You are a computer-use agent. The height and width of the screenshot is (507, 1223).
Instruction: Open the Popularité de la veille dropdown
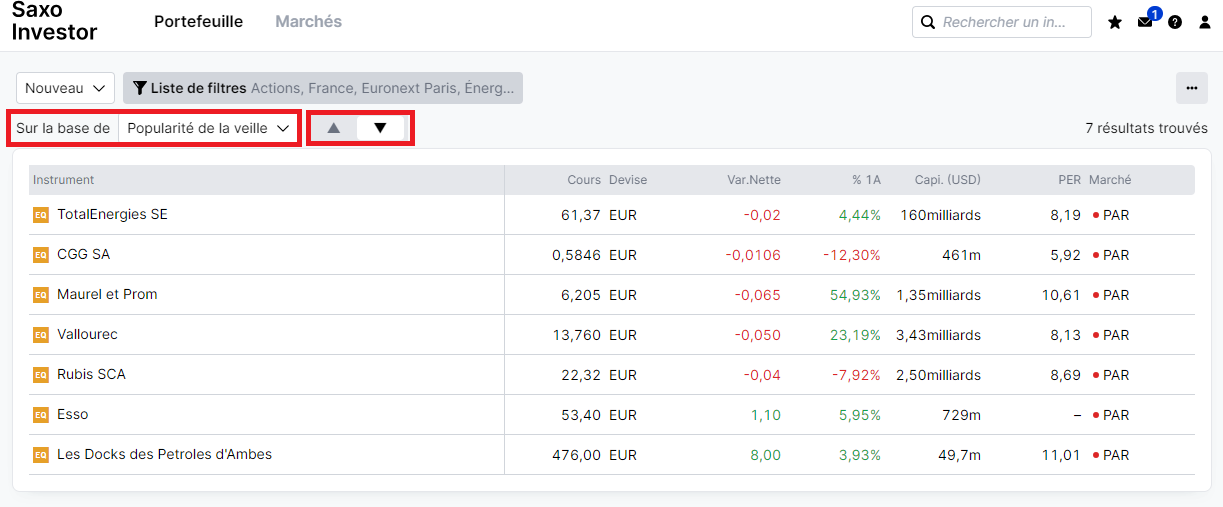click(x=208, y=128)
